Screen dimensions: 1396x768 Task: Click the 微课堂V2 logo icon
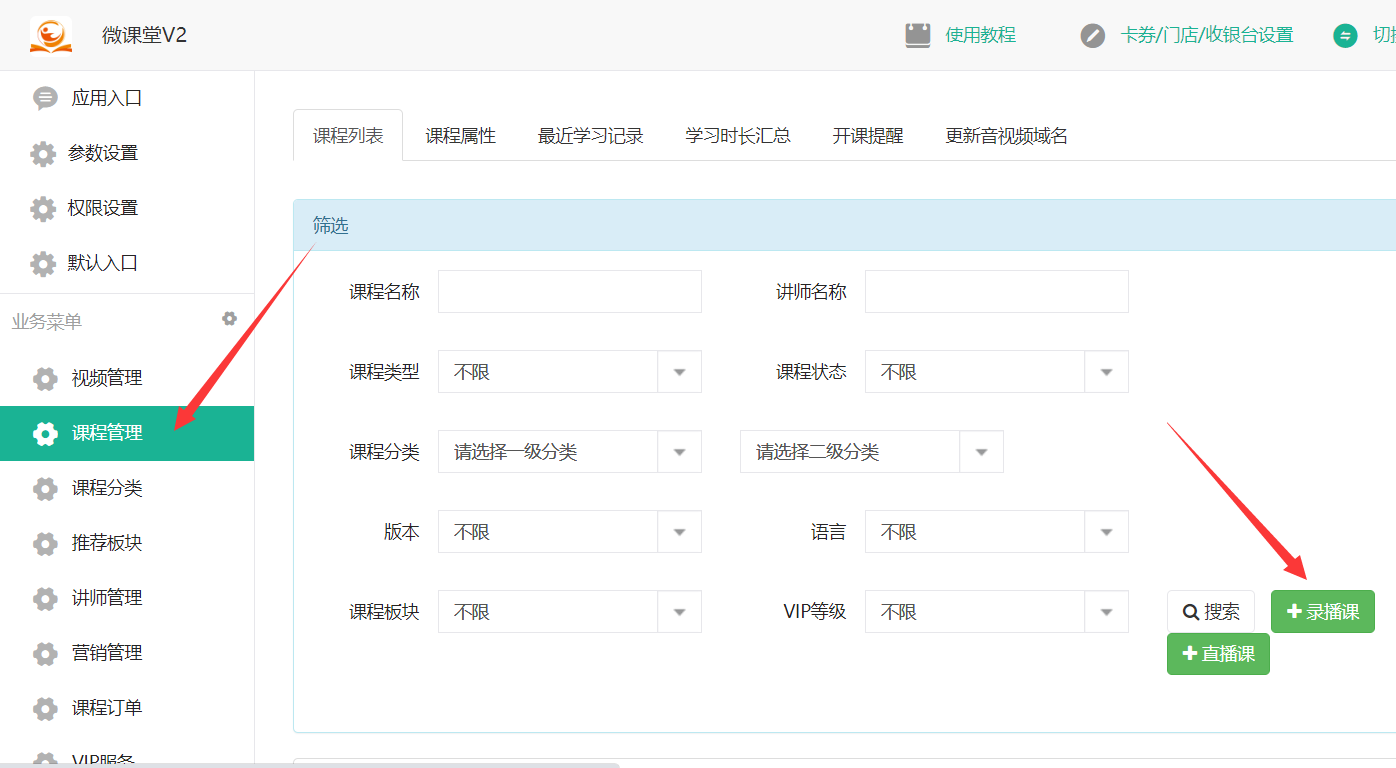pyautogui.click(x=51, y=35)
